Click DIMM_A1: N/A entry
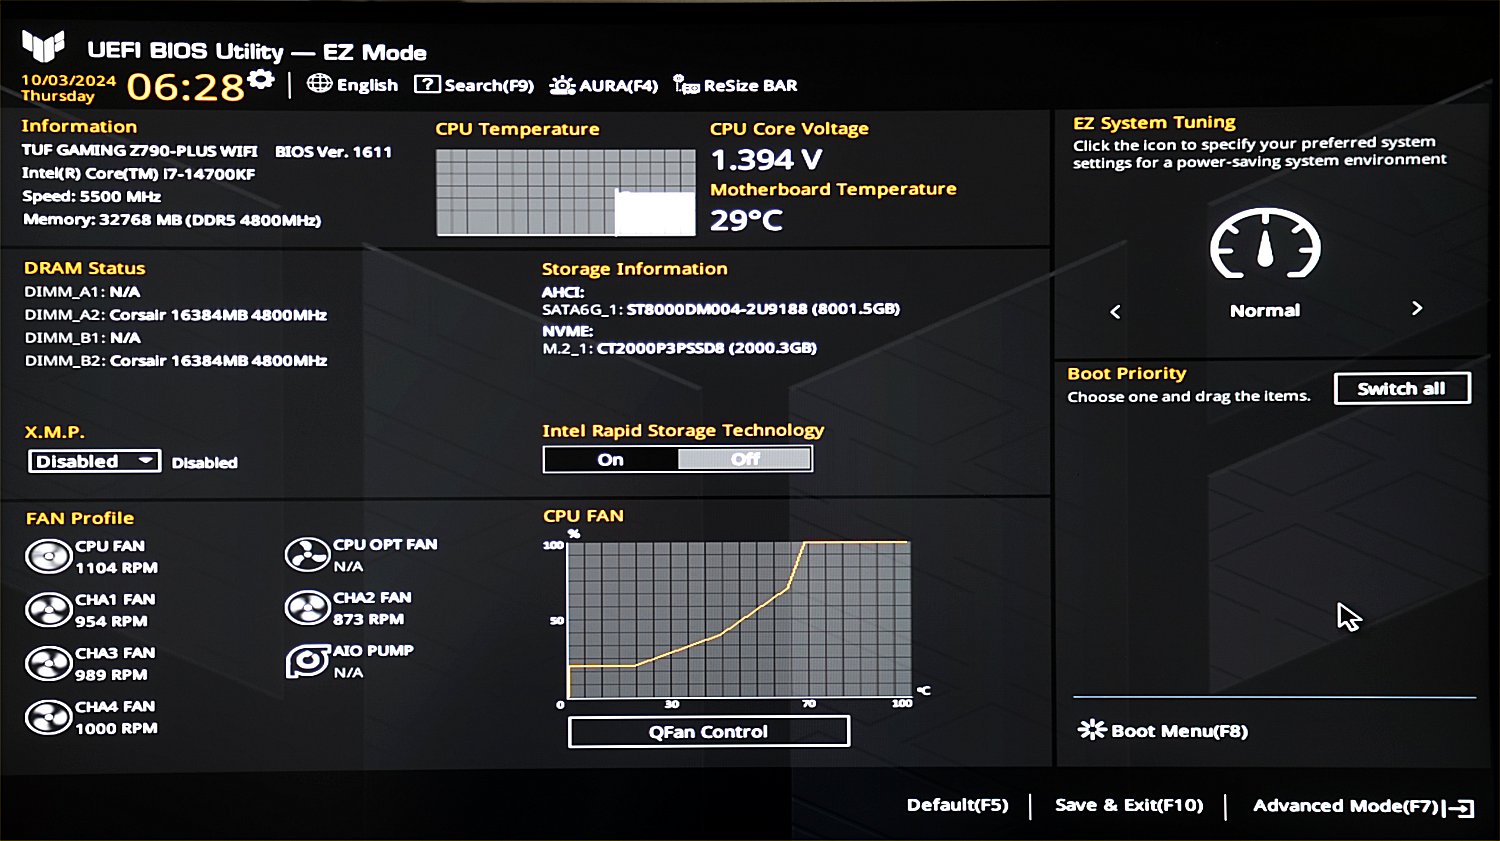The width and height of the screenshot is (1500, 841). click(x=82, y=292)
